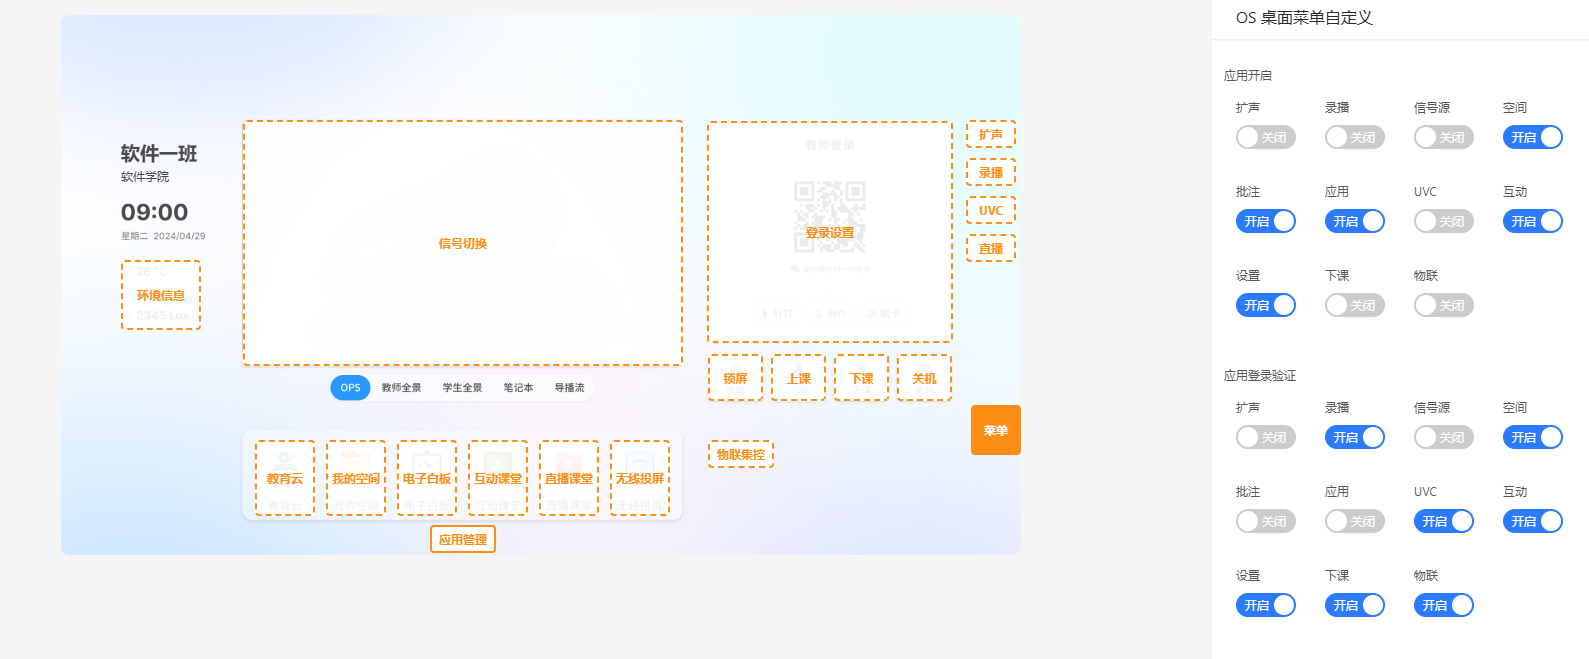
Task: Click the 教育云 app tile
Action: (x=285, y=478)
